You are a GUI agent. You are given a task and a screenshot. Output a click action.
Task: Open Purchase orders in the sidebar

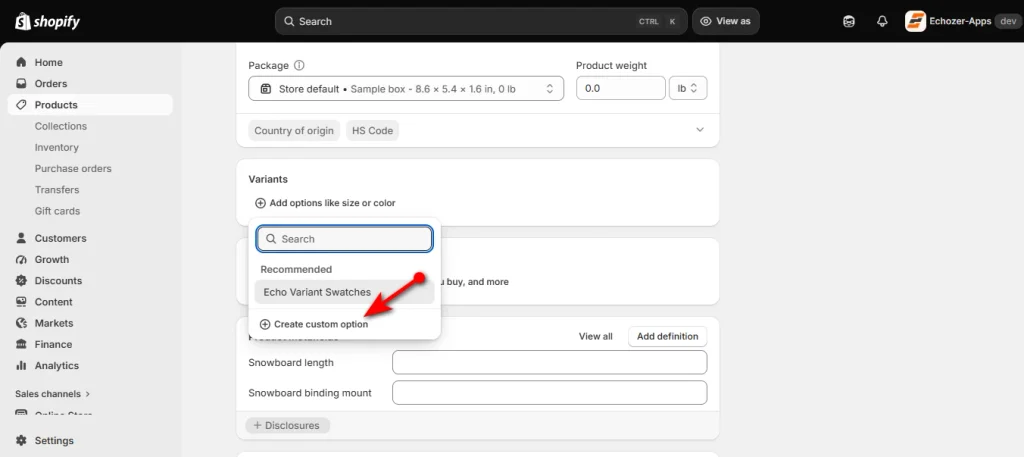pos(73,168)
